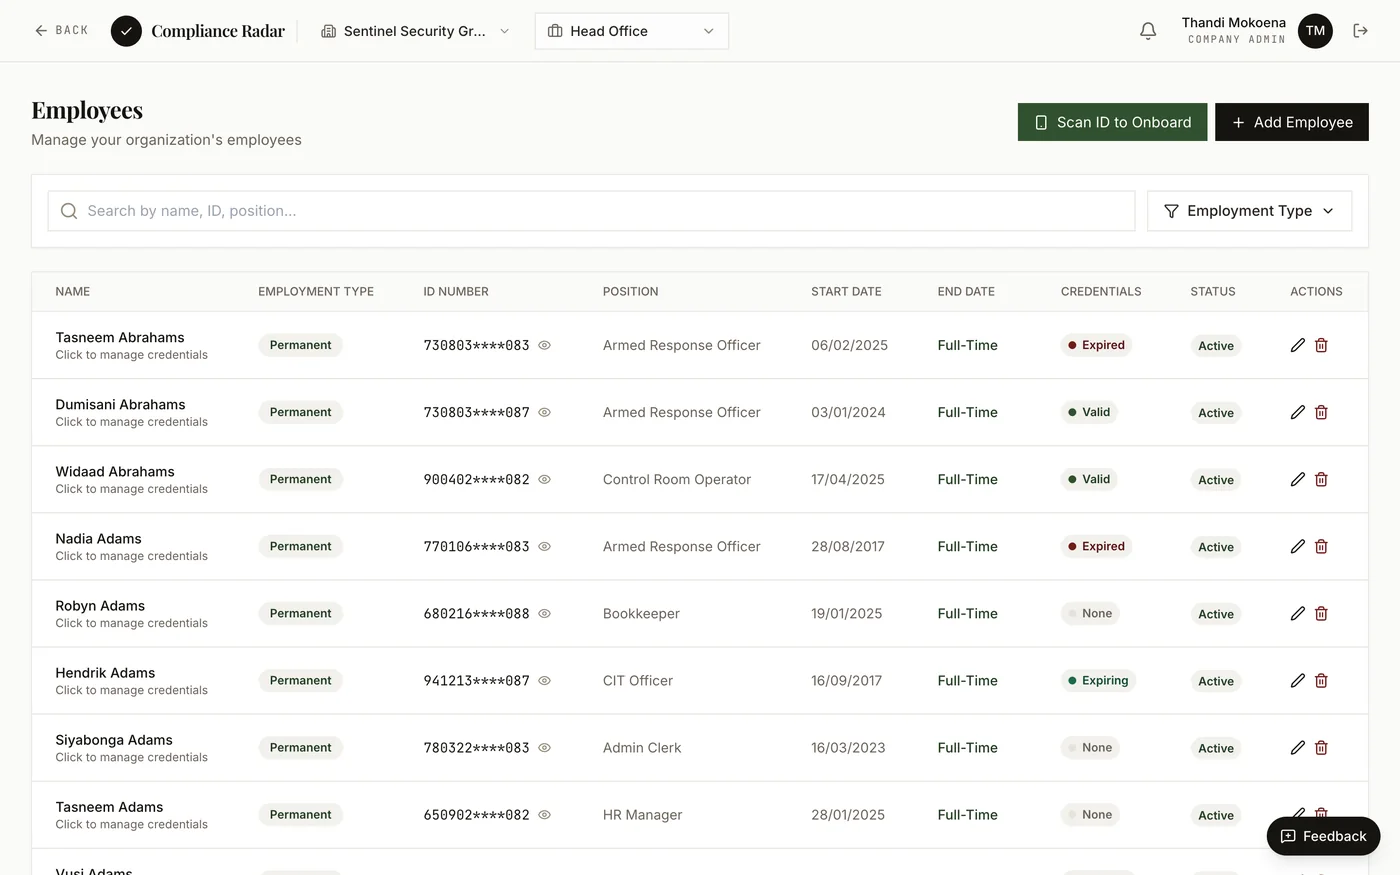Edit Hendrik Adams record
This screenshot has height=875, width=1400.
click(1298, 680)
